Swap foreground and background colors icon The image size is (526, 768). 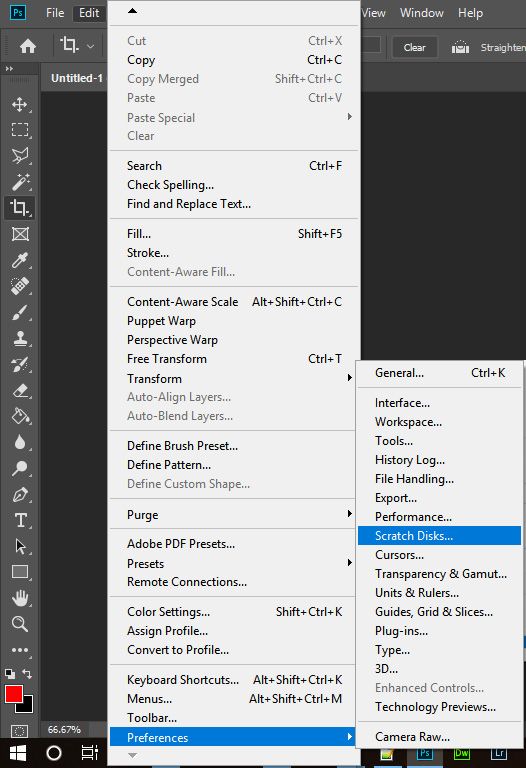(27, 674)
